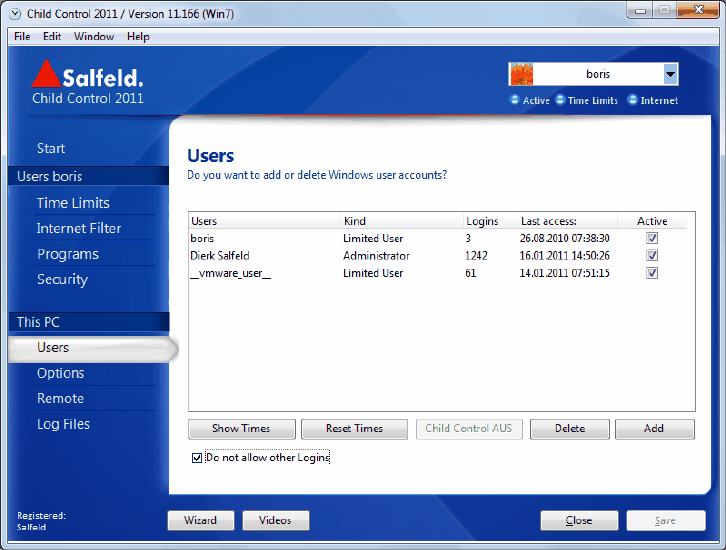Sort by the Logins column header
This screenshot has height=550, width=726.
tap(490, 221)
